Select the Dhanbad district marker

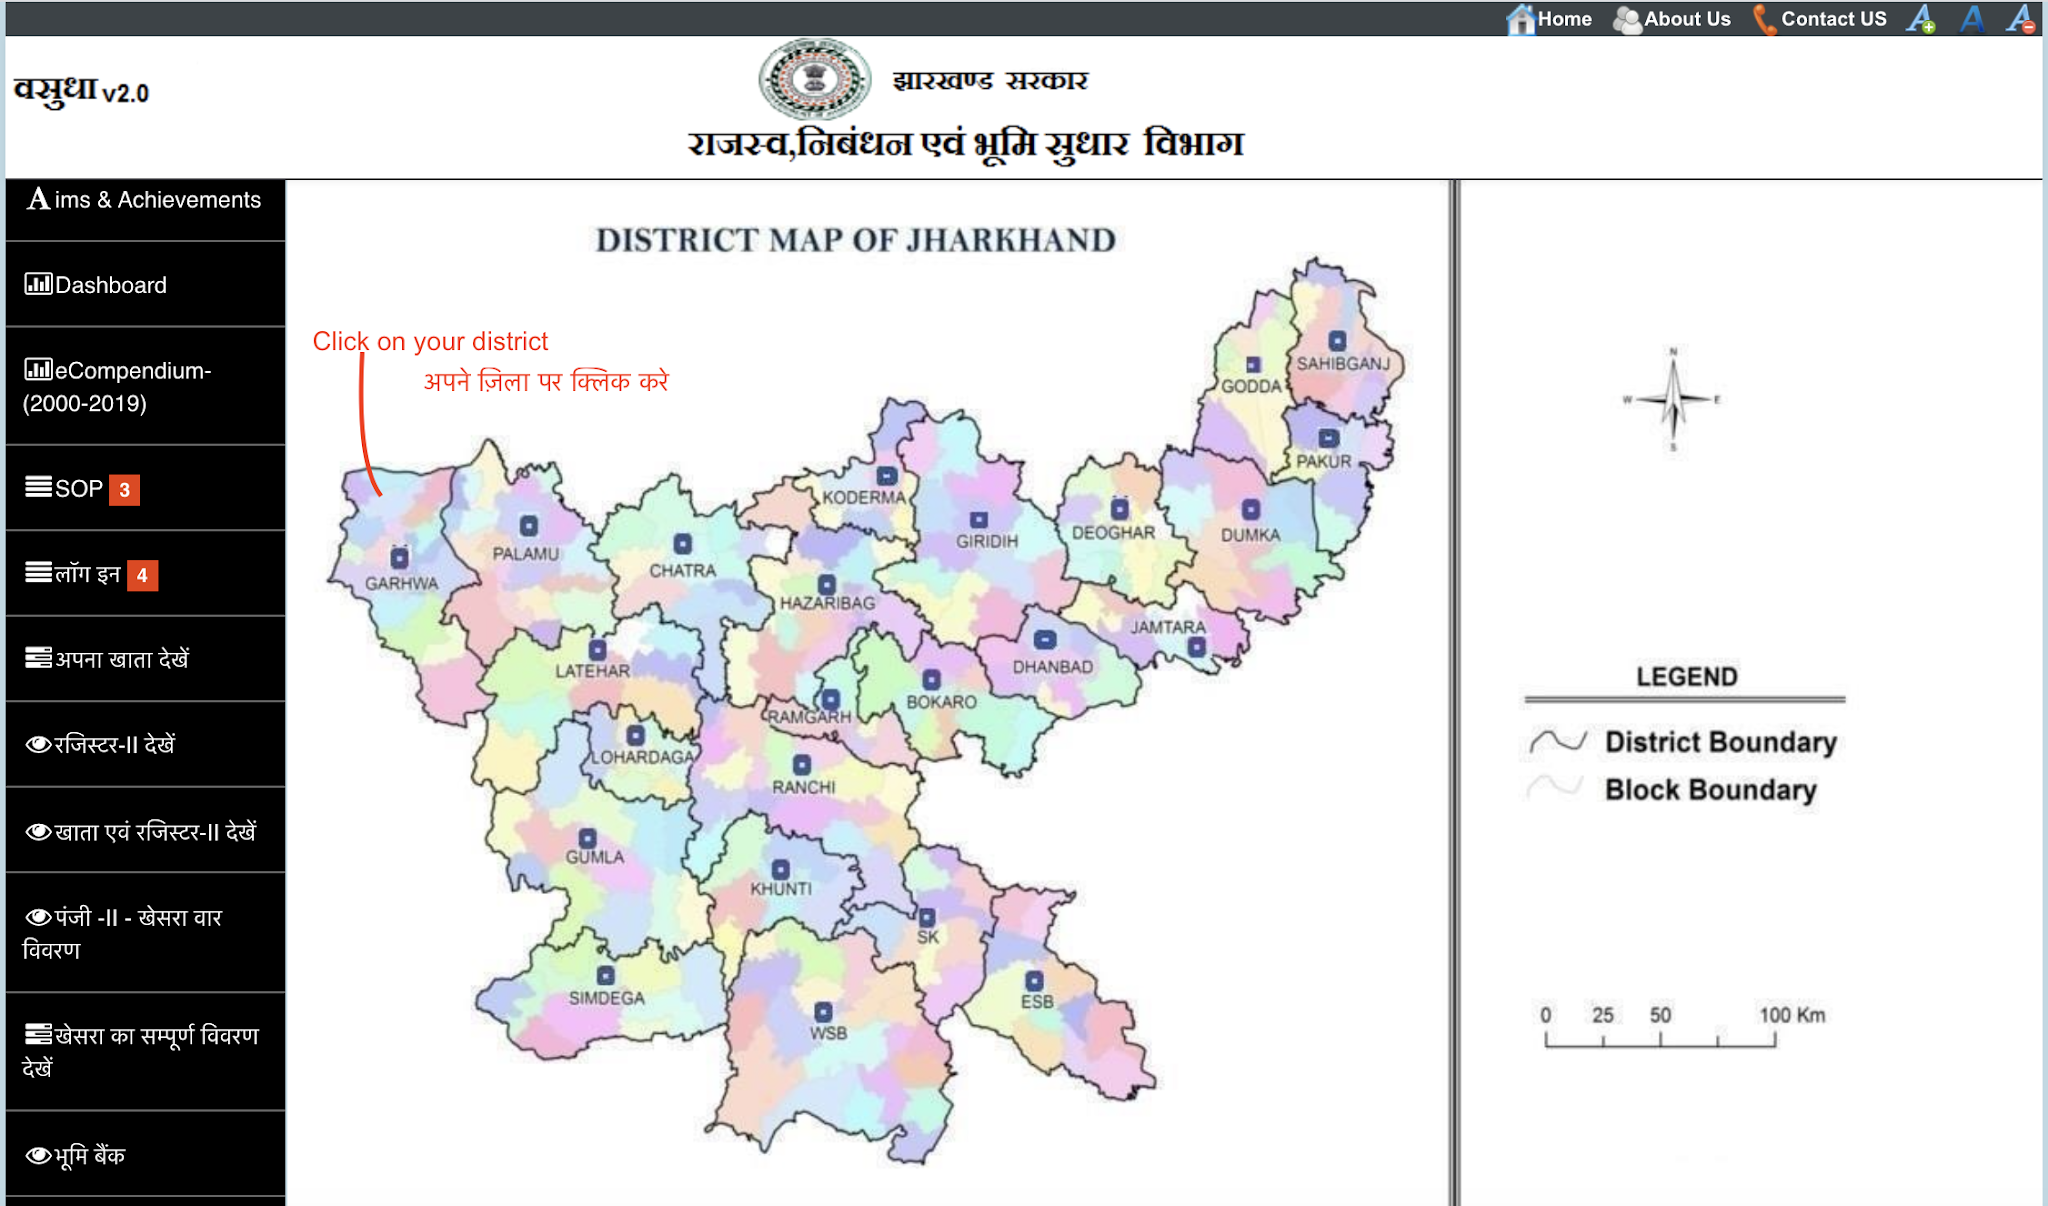(1044, 640)
